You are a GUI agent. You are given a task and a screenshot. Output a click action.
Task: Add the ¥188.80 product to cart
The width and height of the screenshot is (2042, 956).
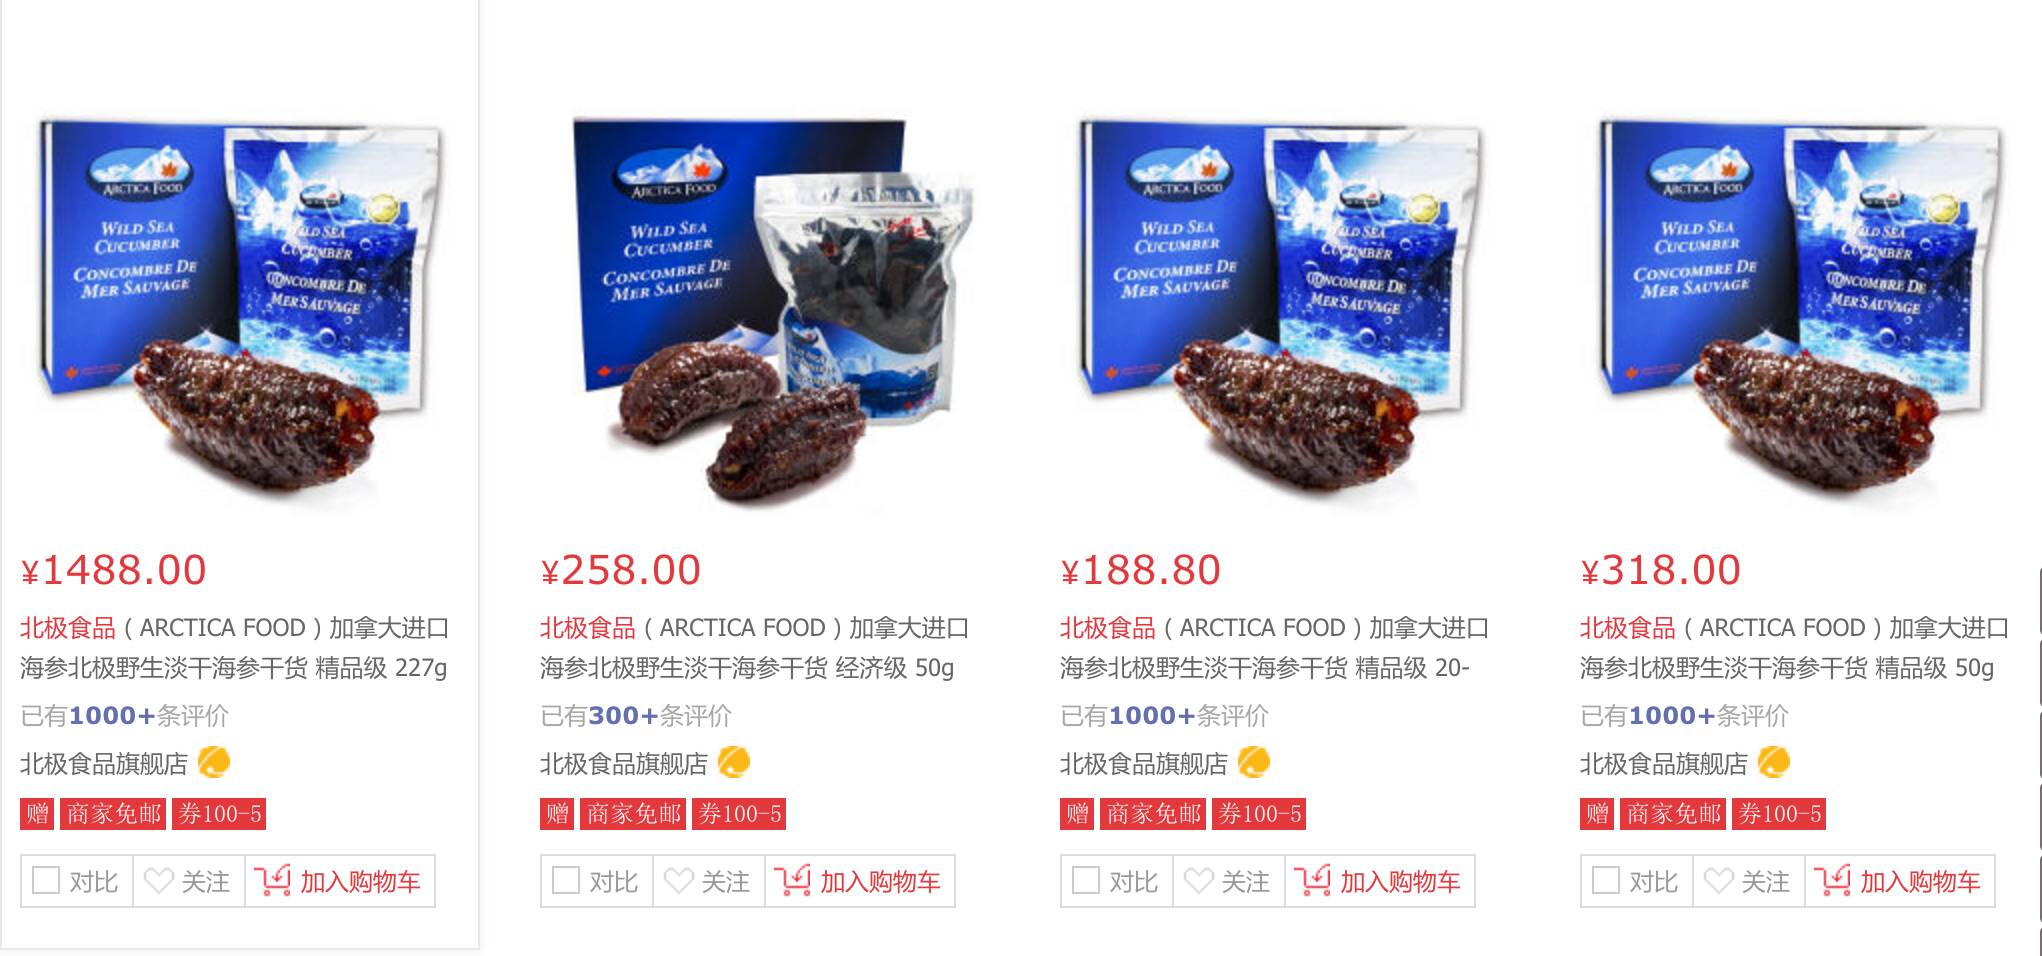coord(1379,881)
